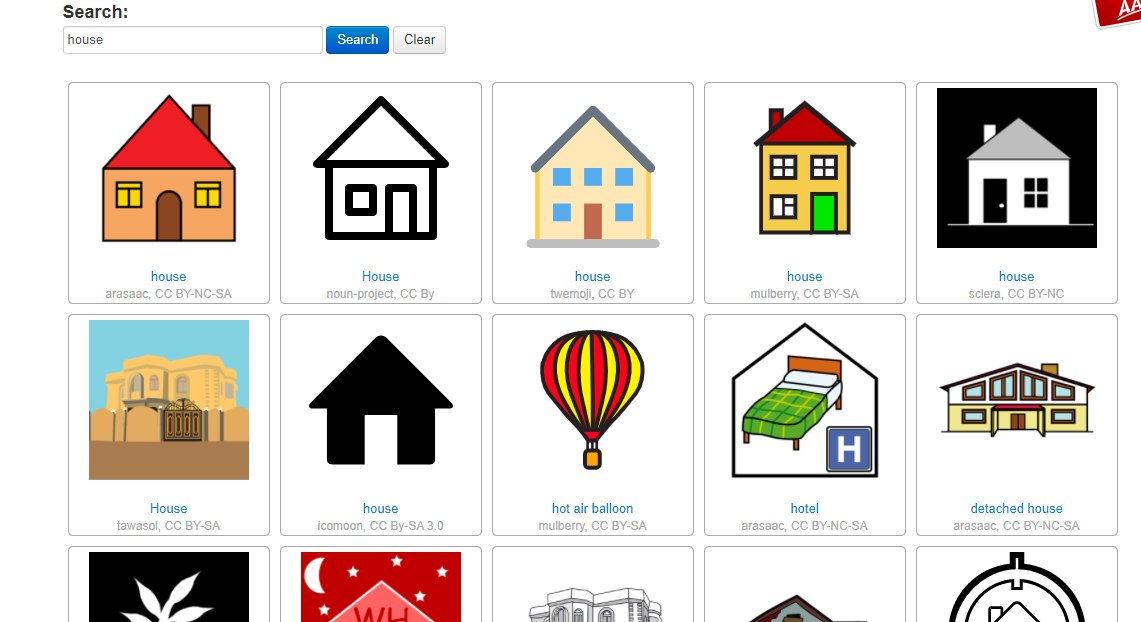This screenshot has height=622, width=1141.
Task: Click the red badge in the top corner
Action: pos(1118,12)
